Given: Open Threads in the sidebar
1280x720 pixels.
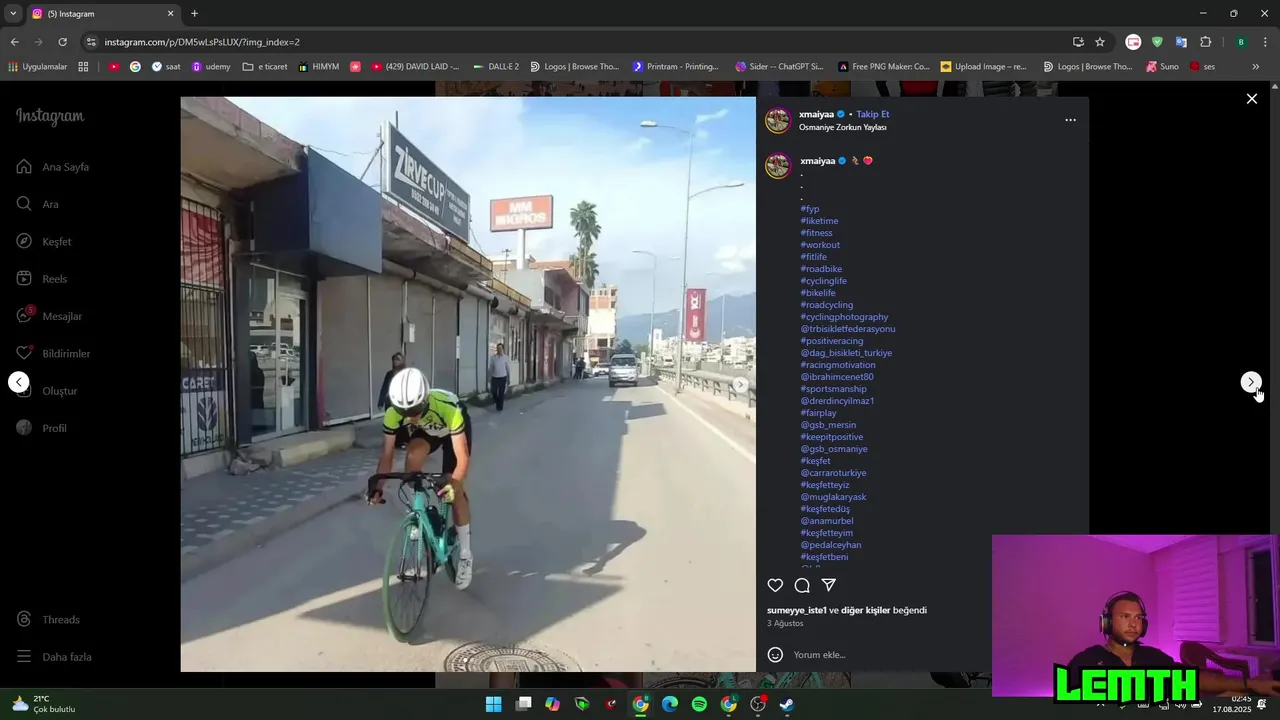Looking at the screenshot, I should [x=48, y=620].
